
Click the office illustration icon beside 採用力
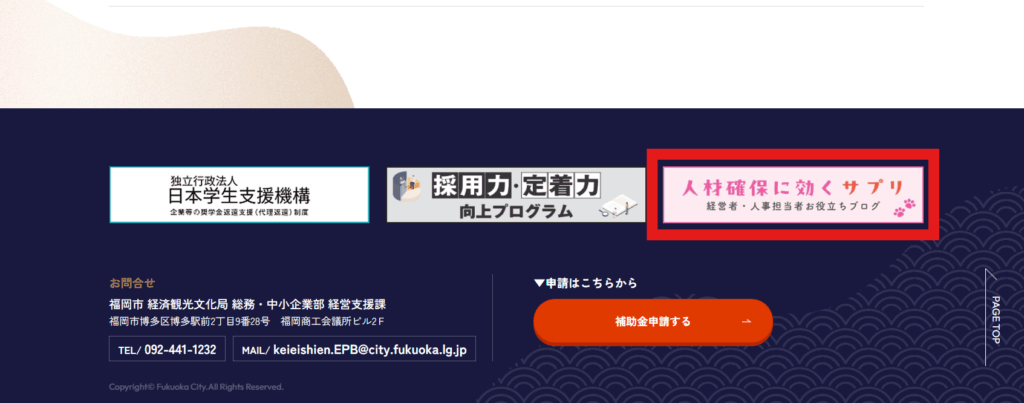(407, 187)
